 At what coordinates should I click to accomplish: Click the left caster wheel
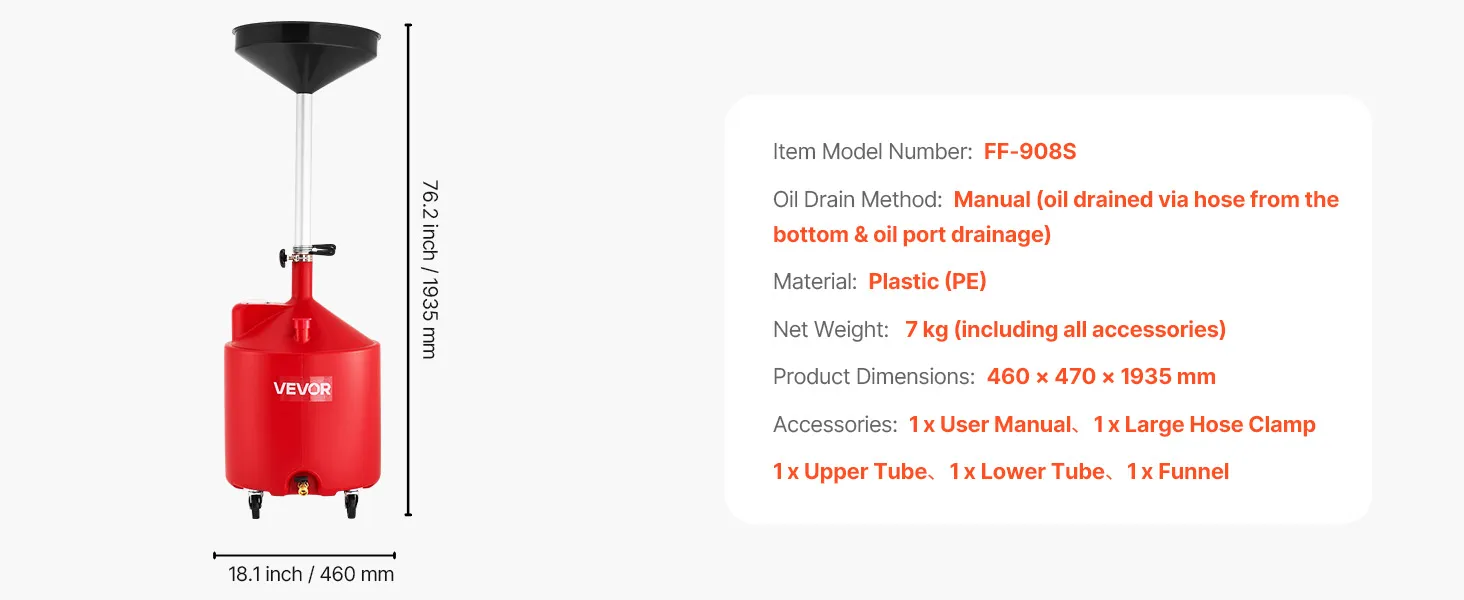[x=255, y=506]
